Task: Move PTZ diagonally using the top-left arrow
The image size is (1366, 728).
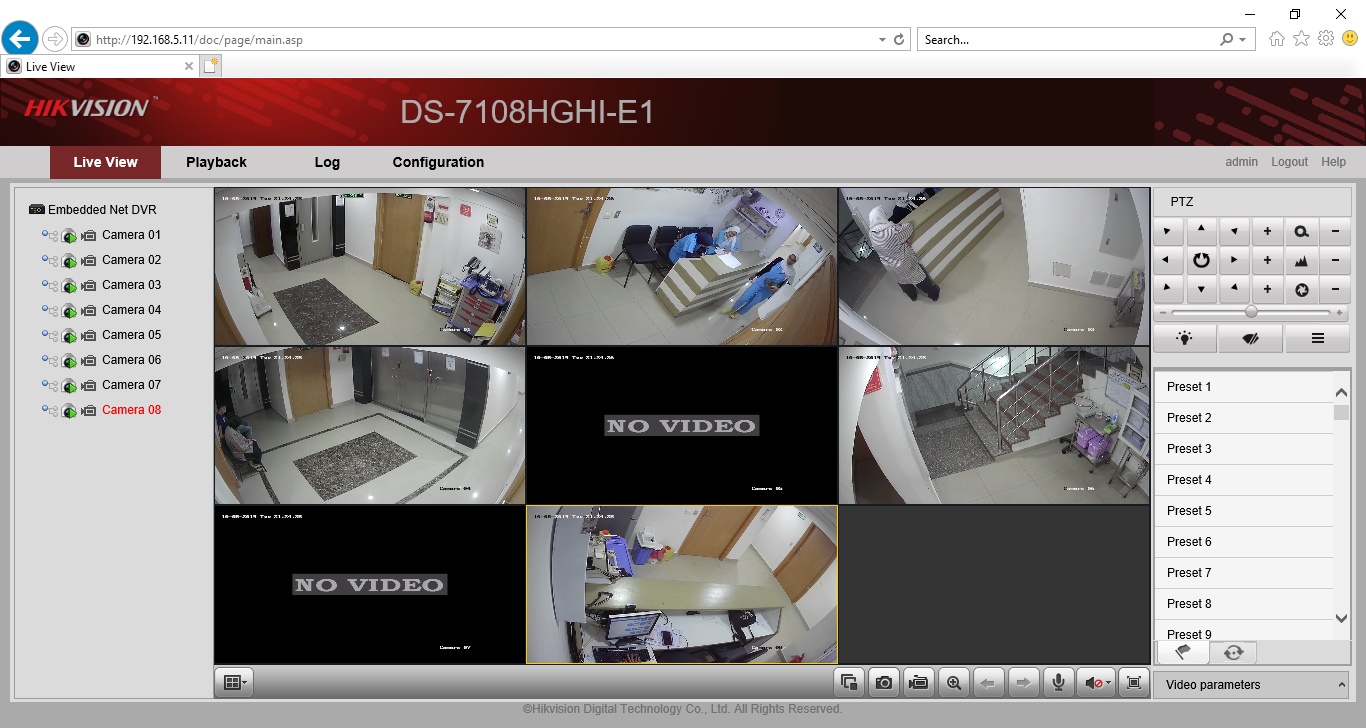Action: (1168, 231)
